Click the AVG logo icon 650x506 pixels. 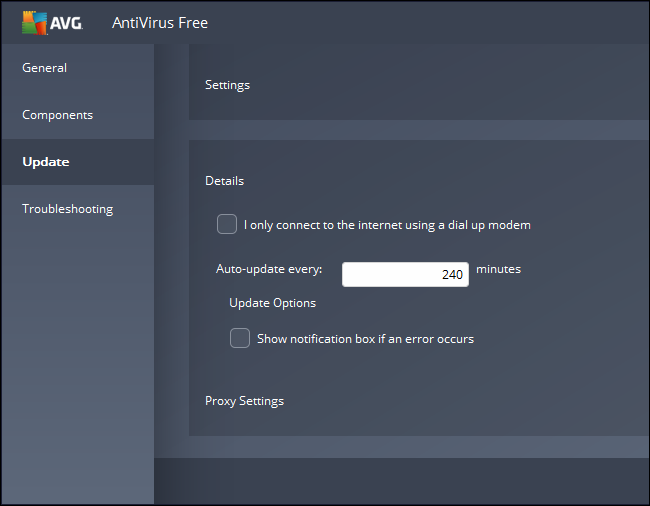(x=34, y=23)
